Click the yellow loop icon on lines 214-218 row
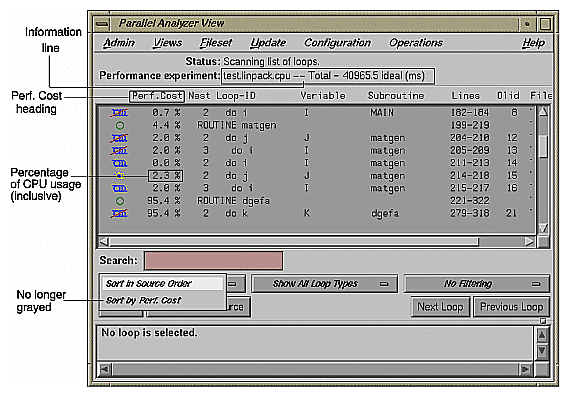The image size is (570, 397). [x=120, y=176]
